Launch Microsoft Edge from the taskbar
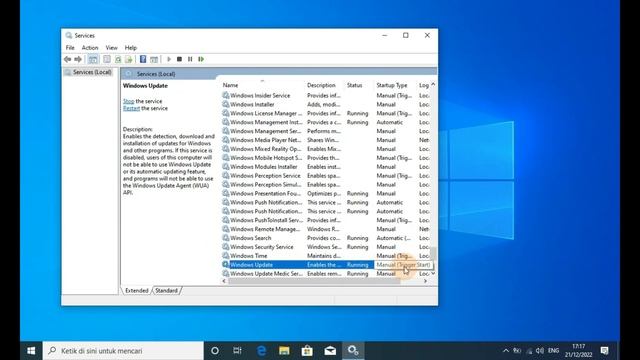Image resolution: width=640 pixels, height=360 pixels. point(261,351)
